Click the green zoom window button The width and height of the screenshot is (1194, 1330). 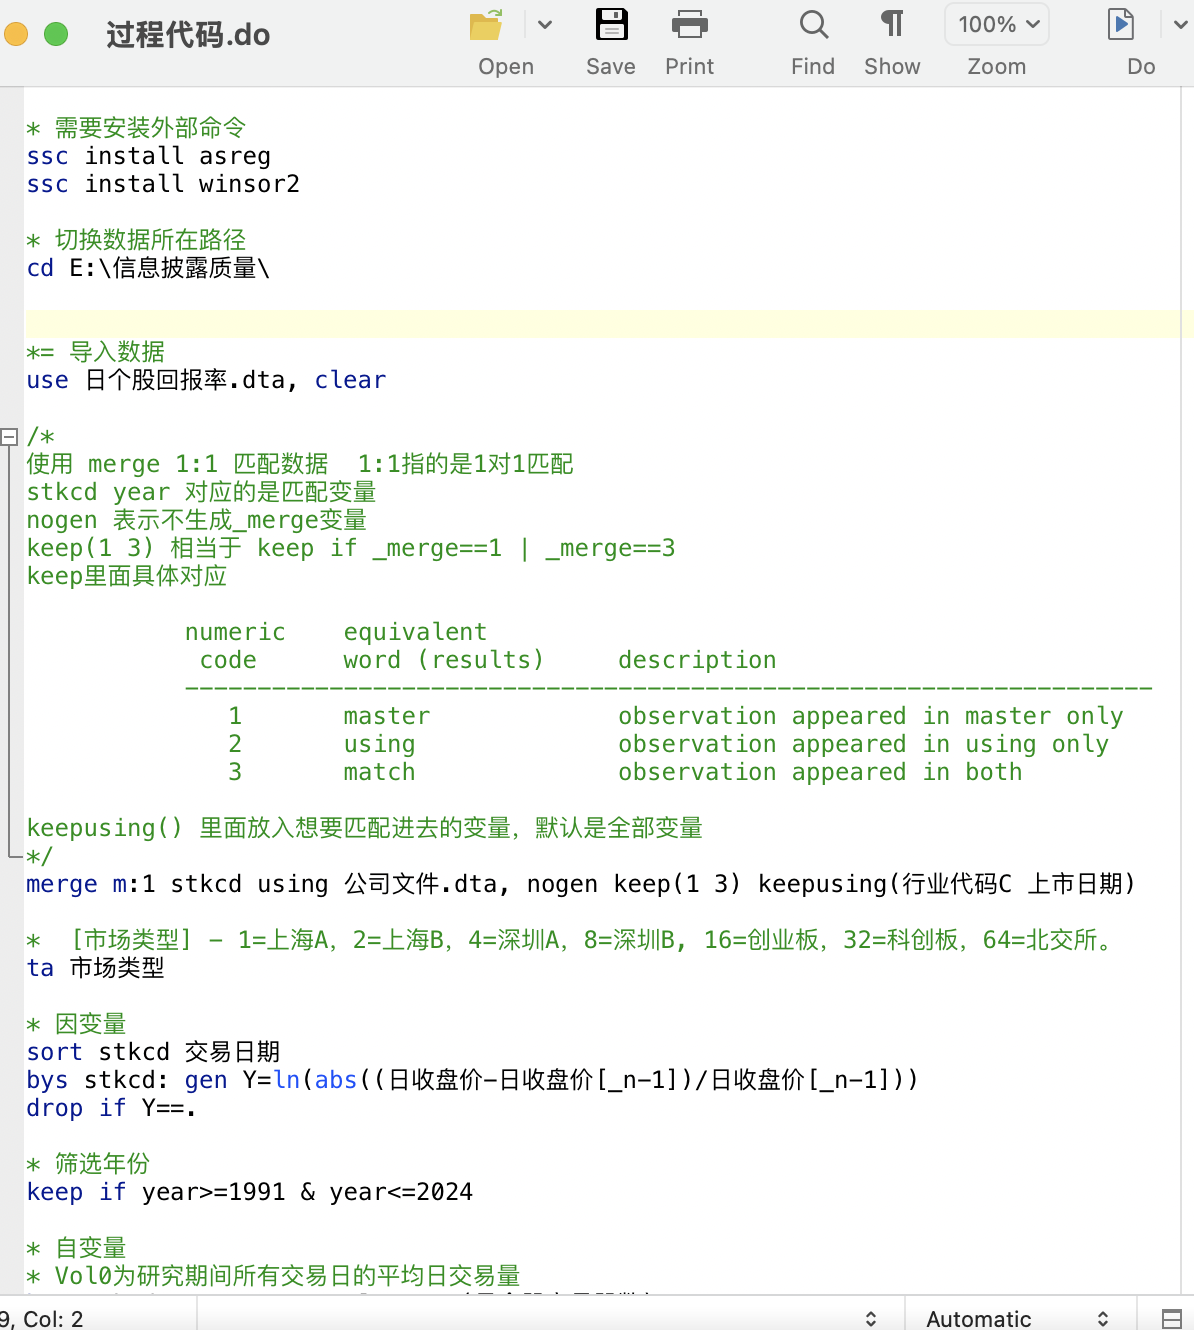(x=56, y=35)
